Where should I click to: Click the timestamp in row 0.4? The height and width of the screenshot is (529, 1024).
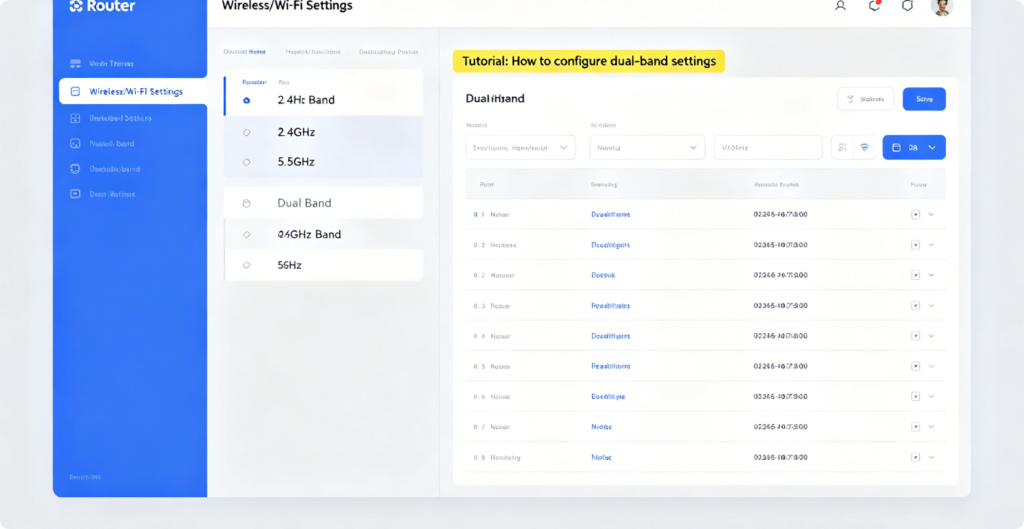point(780,336)
